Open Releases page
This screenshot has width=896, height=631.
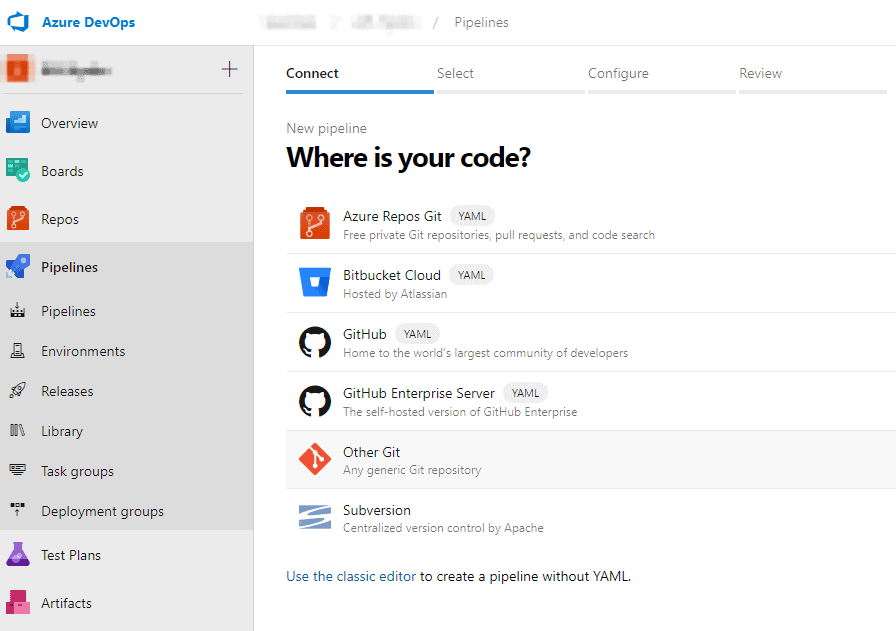[x=67, y=392]
